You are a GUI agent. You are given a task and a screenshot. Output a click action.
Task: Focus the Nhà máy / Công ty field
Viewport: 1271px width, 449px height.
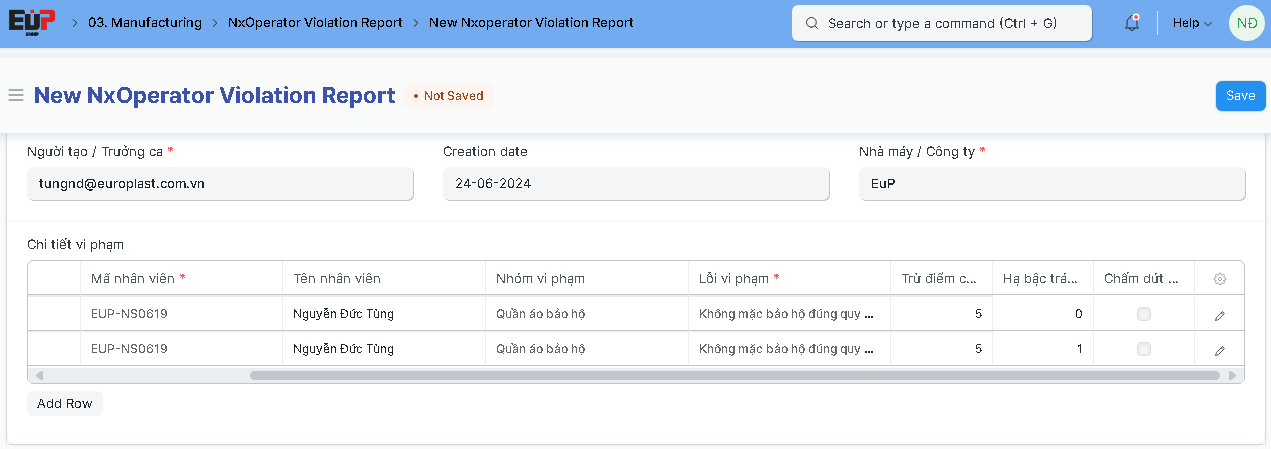point(1052,184)
